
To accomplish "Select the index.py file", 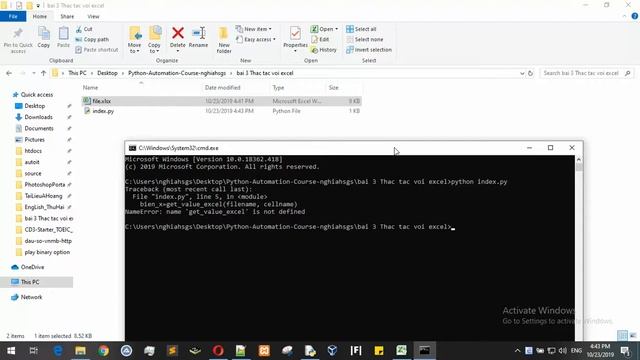I will [222, 111].
